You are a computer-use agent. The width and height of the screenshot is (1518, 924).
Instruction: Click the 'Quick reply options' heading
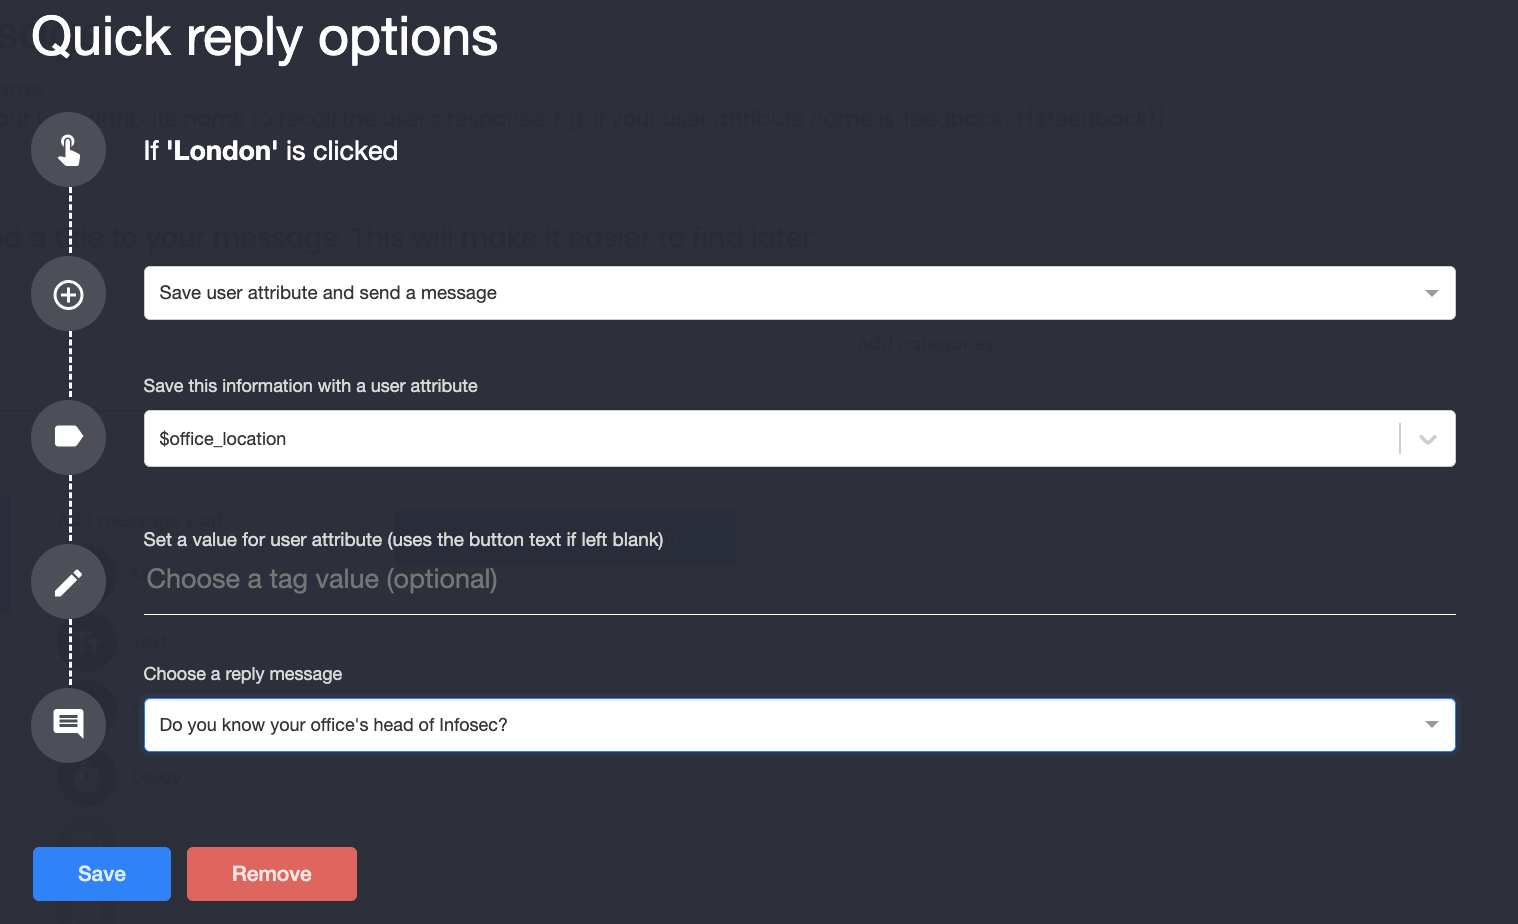264,38
